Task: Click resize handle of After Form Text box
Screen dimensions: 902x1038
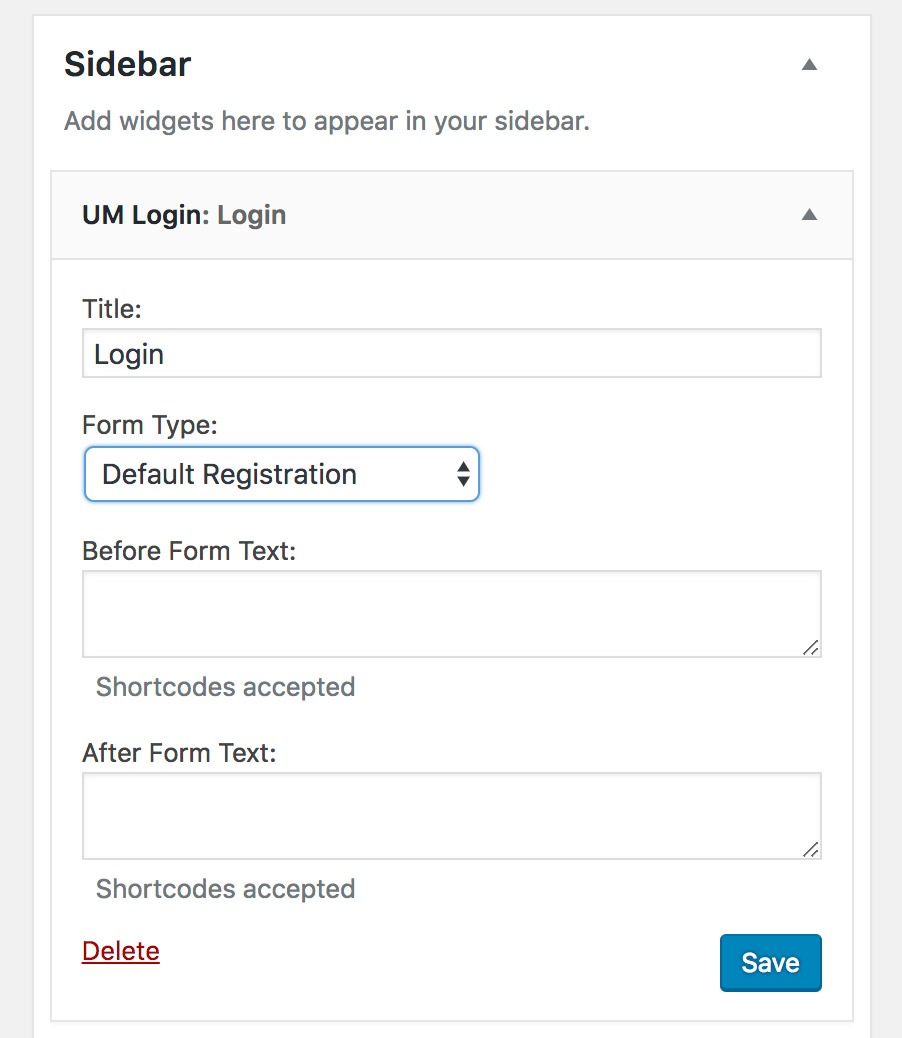Action: tap(810, 849)
